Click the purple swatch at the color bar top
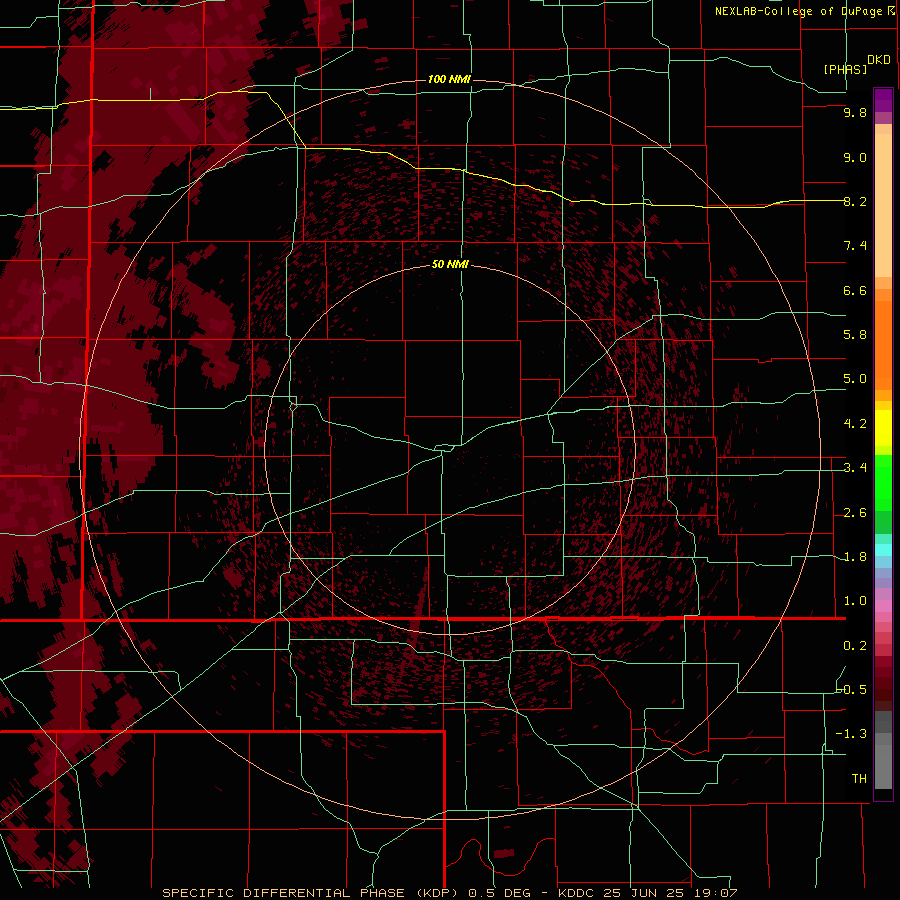Screen dimensions: 900x900 coord(883,100)
